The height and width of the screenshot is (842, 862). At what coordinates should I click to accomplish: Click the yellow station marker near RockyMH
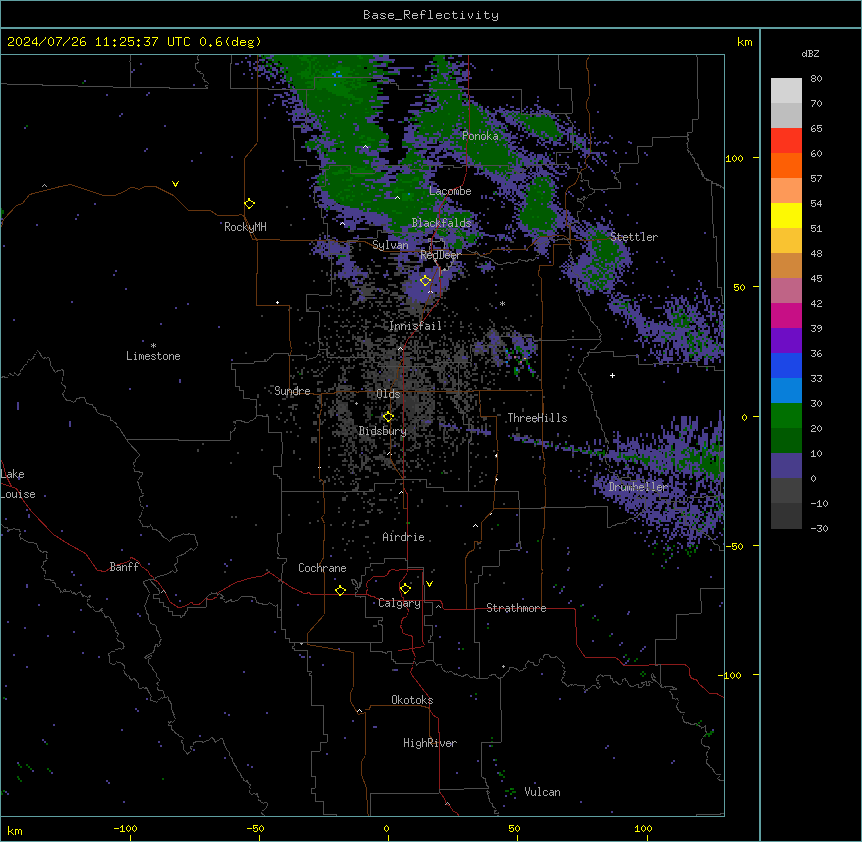tap(249, 204)
